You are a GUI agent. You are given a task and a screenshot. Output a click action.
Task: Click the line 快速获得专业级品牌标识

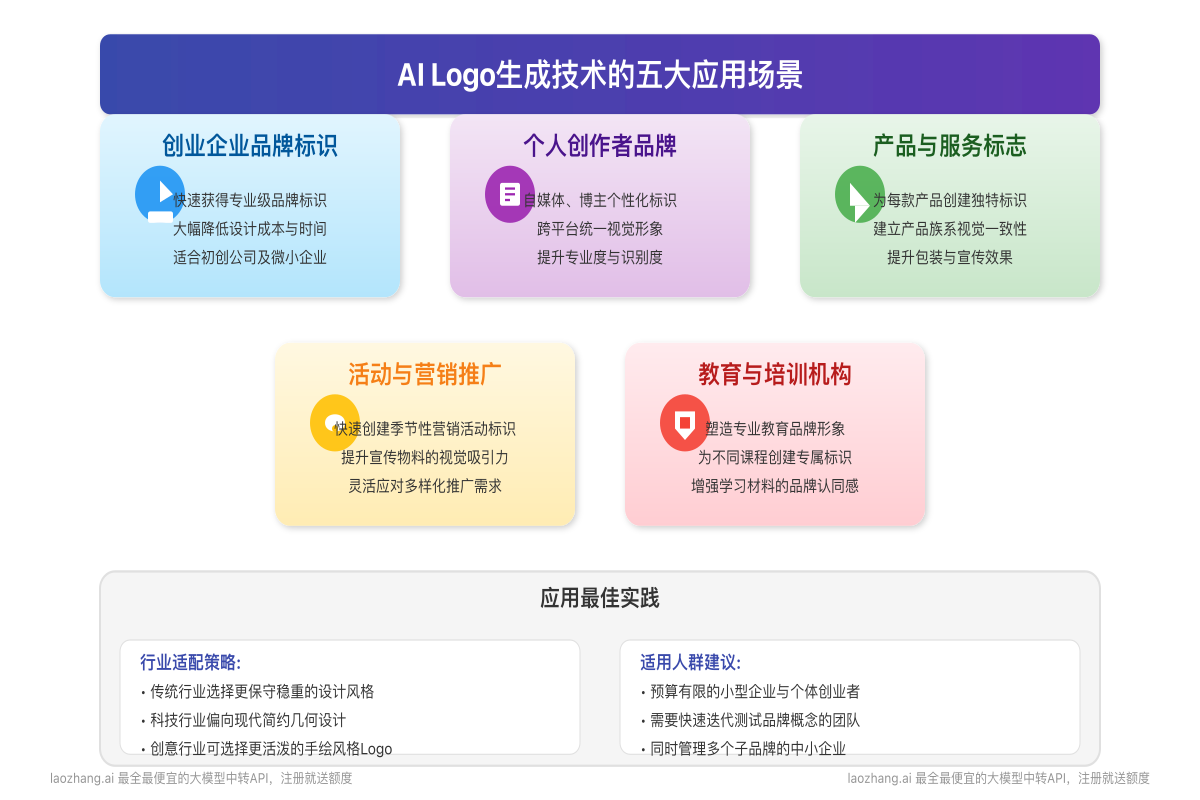tap(250, 200)
